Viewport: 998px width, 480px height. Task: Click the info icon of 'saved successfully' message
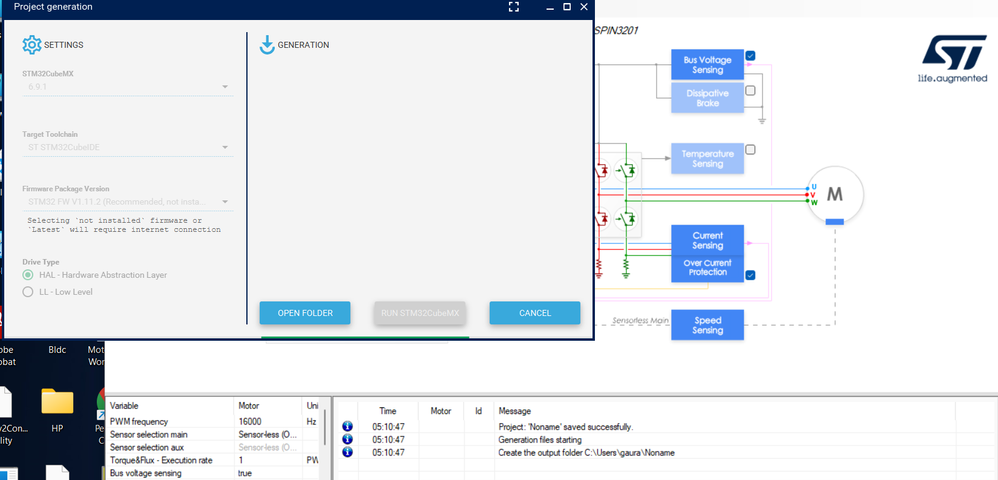[x=347, y=427]
